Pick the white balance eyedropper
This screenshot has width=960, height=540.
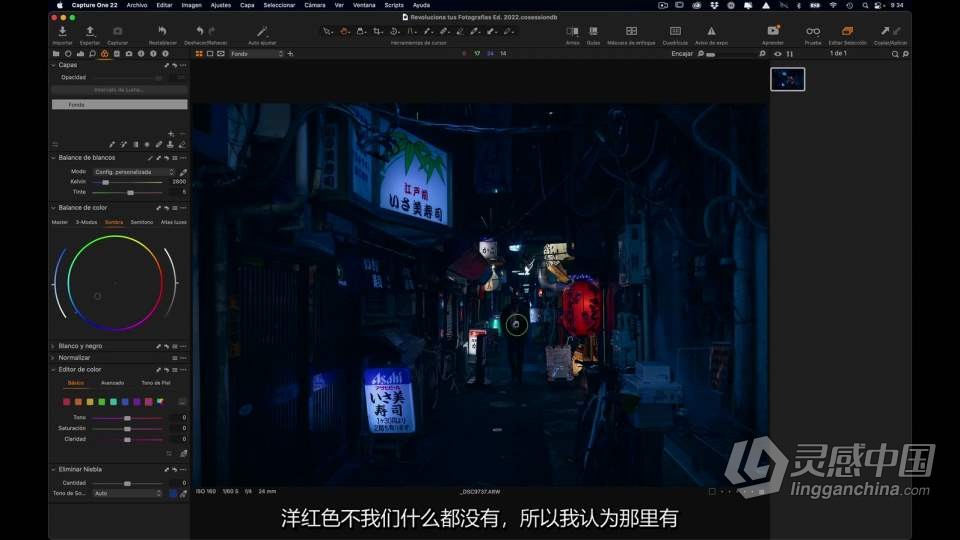[x=183, y=172]
